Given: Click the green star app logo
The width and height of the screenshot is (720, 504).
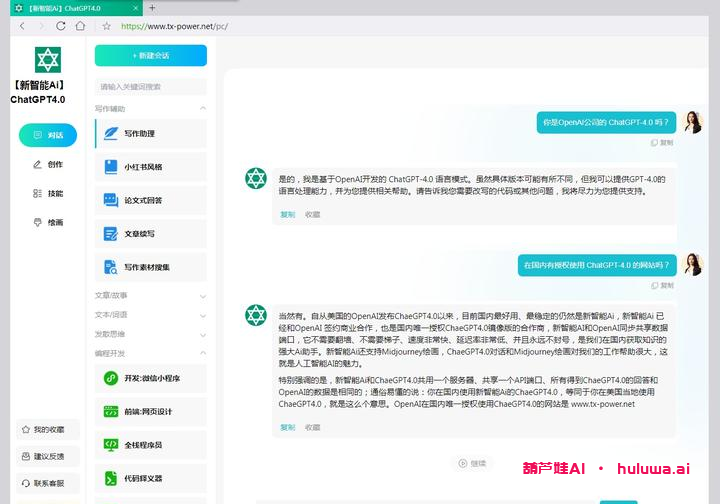Looking at the screenshot, I should tap(48, 60).
